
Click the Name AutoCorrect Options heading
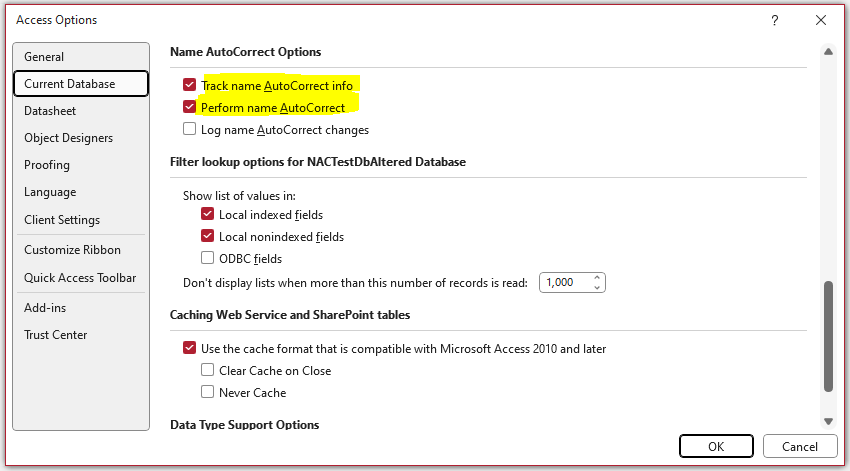pos(246,52)
